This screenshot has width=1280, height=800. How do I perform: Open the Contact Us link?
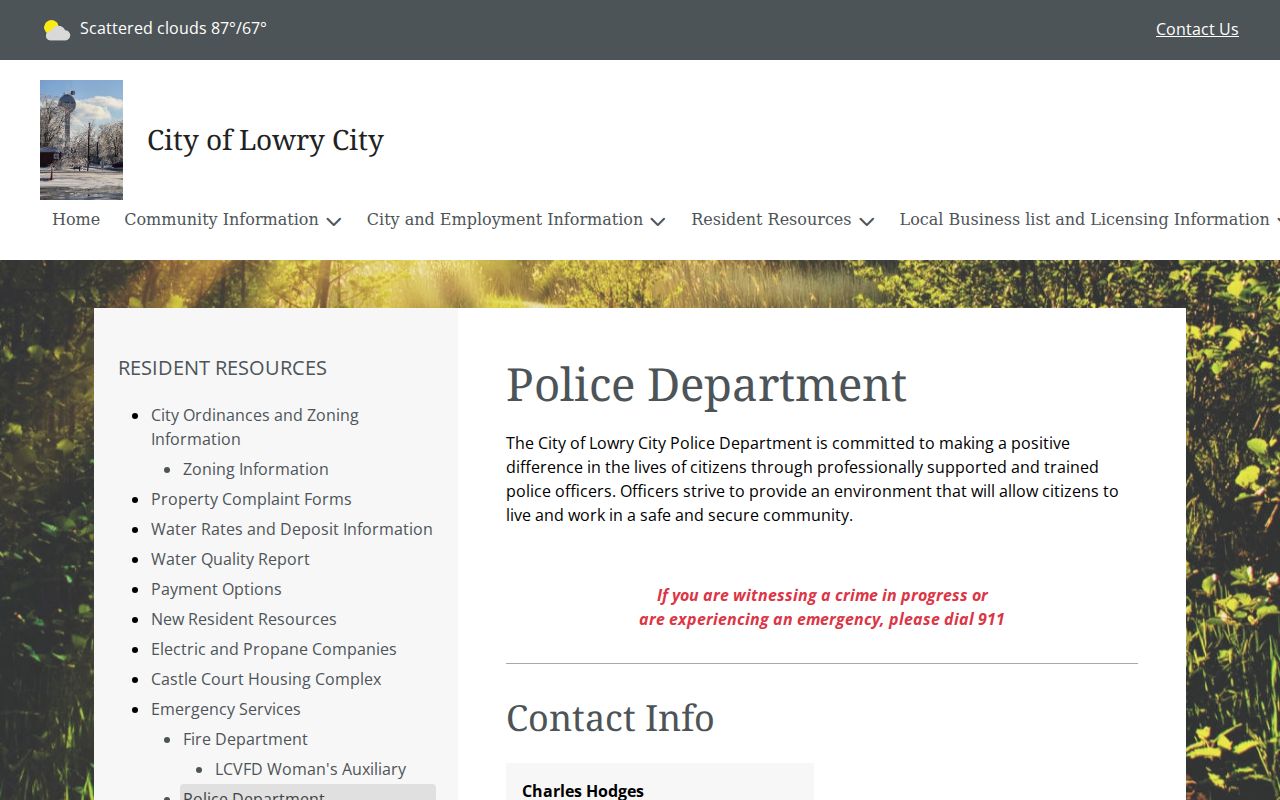[1197, 29]
